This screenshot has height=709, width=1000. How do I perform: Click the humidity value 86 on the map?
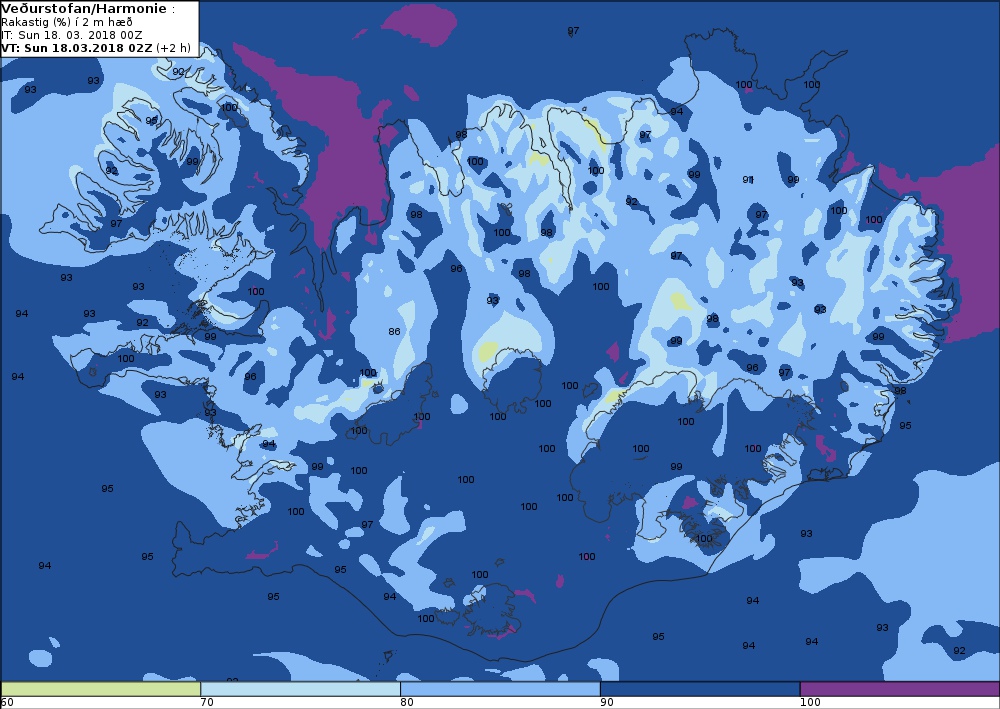[394, 332]
